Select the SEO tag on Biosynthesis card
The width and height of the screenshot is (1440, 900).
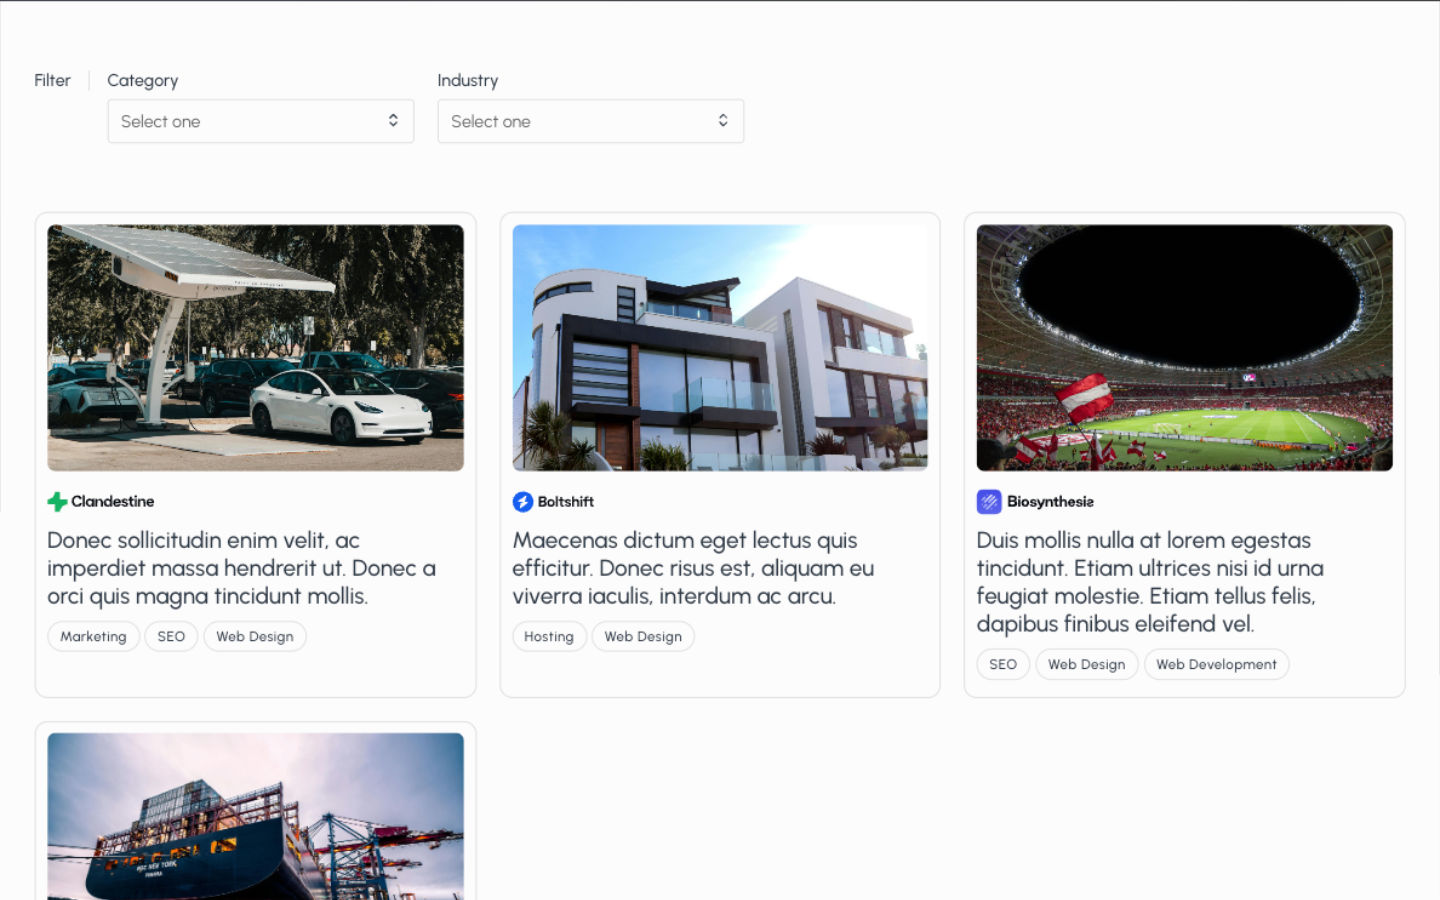1003,665
